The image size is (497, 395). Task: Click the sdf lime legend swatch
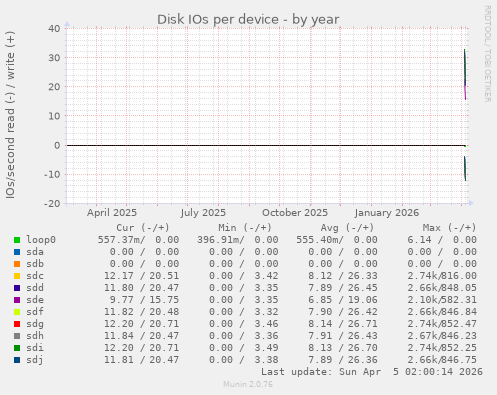(x=17, y=312)
